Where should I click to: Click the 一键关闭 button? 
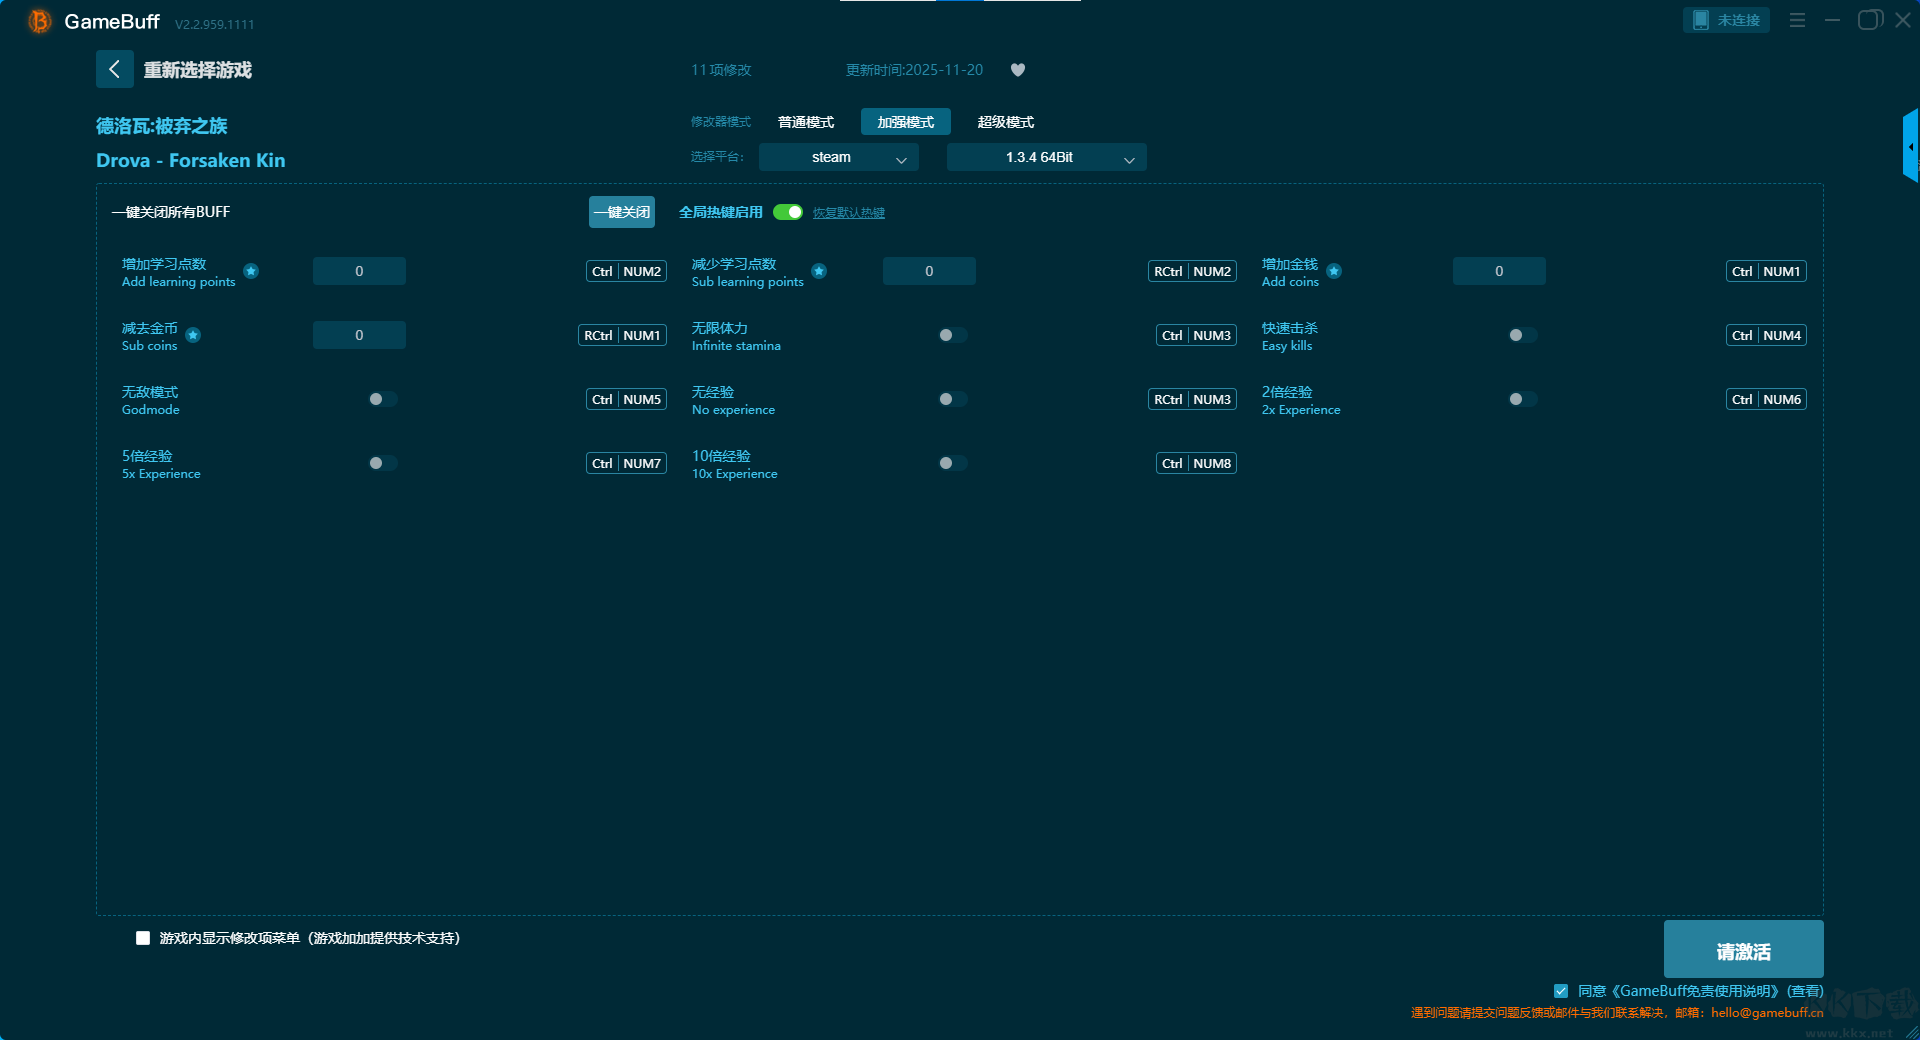(621, 212)
